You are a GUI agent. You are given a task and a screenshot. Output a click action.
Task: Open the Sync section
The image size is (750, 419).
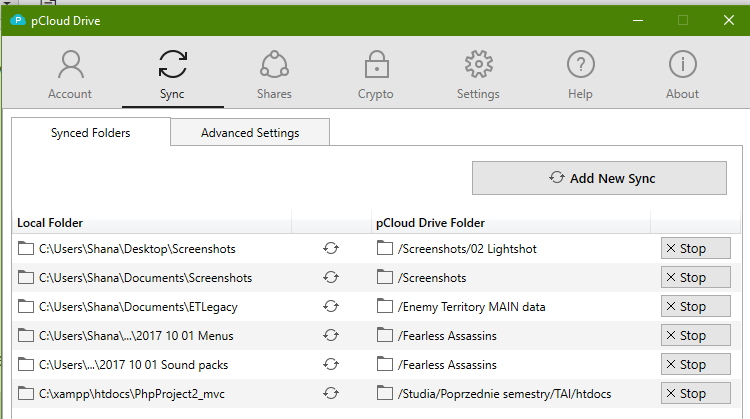pos(172,74)
